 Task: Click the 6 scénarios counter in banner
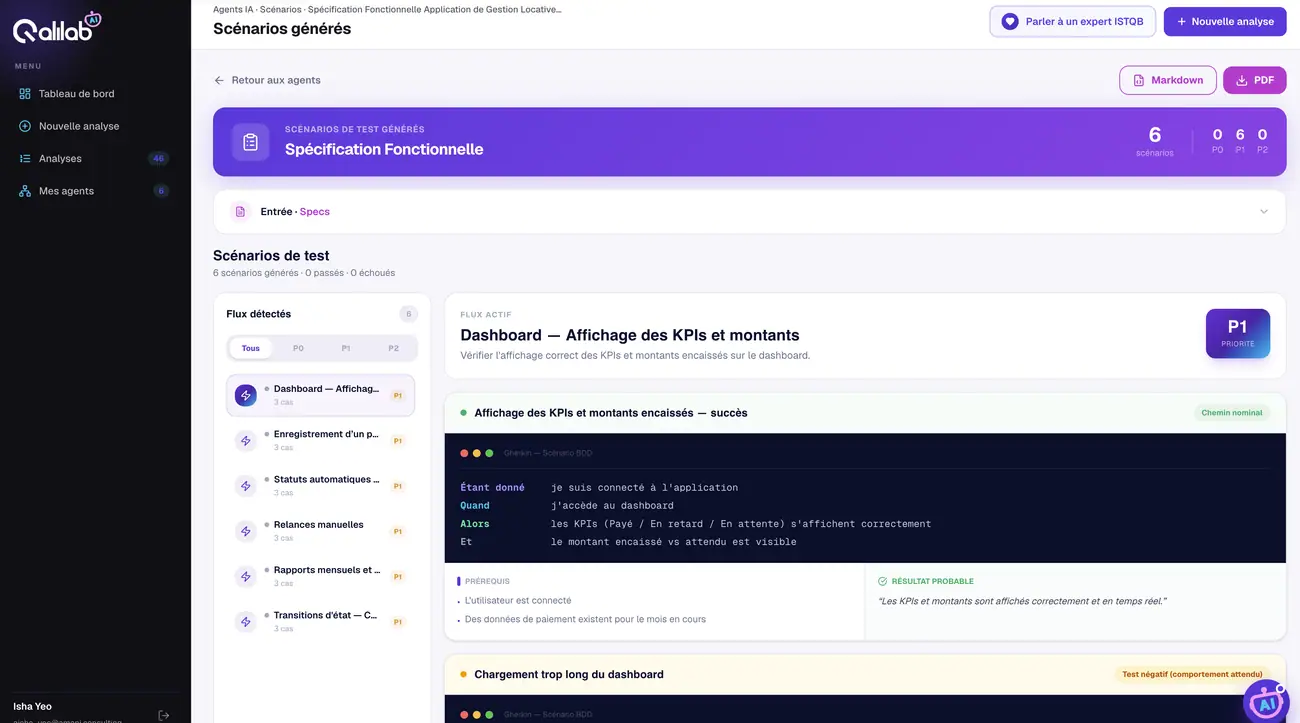coord(1155,141)
